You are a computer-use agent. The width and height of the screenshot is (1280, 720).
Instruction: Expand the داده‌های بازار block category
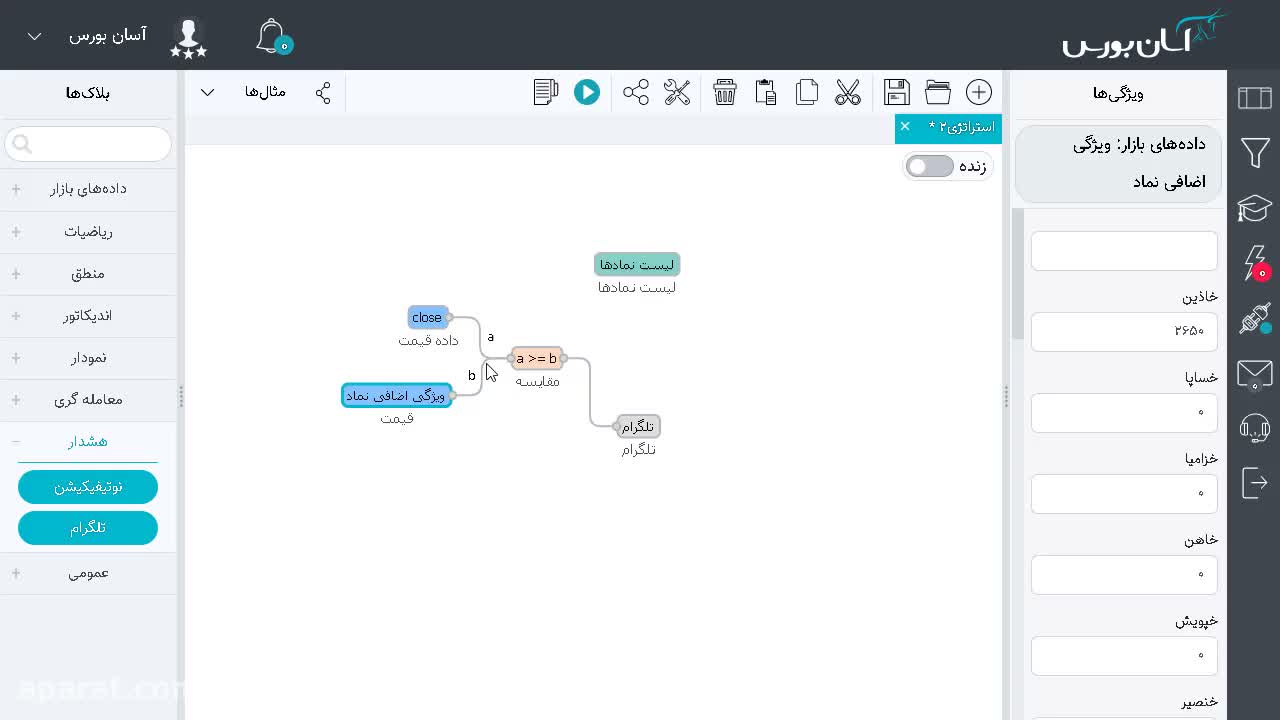[x=88, y=188]
